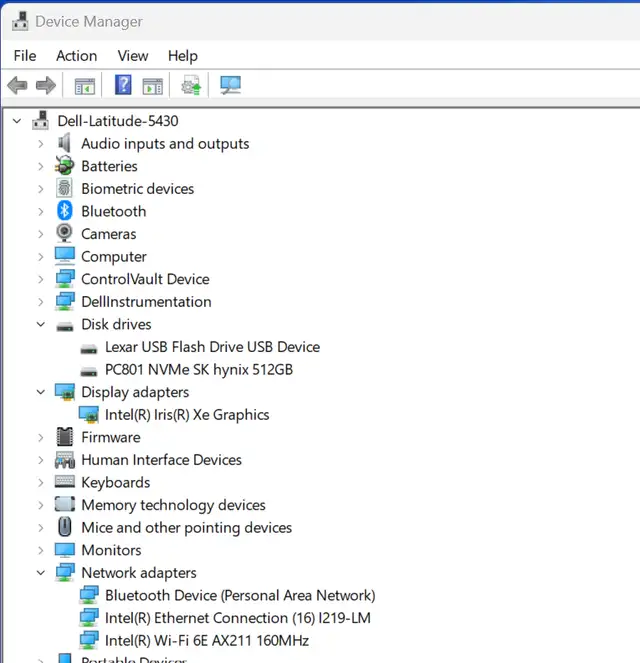Open the Help question-mark toolbar icon
This screenshot has height=663, width=640.
(123, 85)
